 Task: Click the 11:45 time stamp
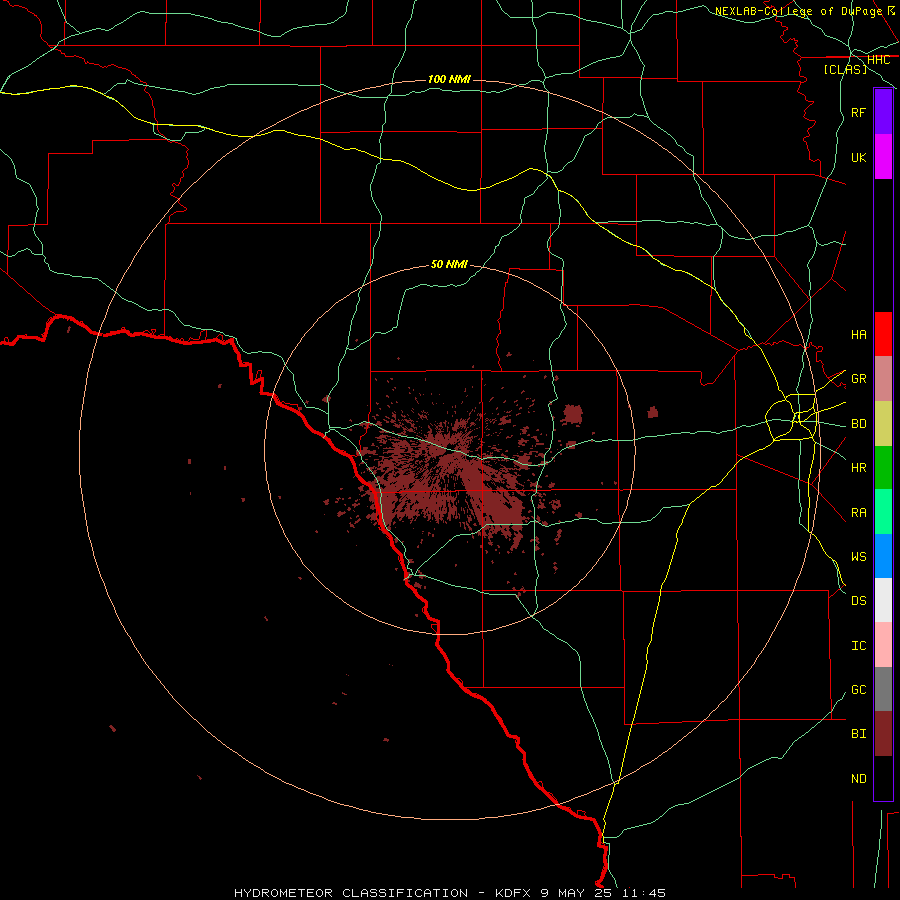coord(643,893)
